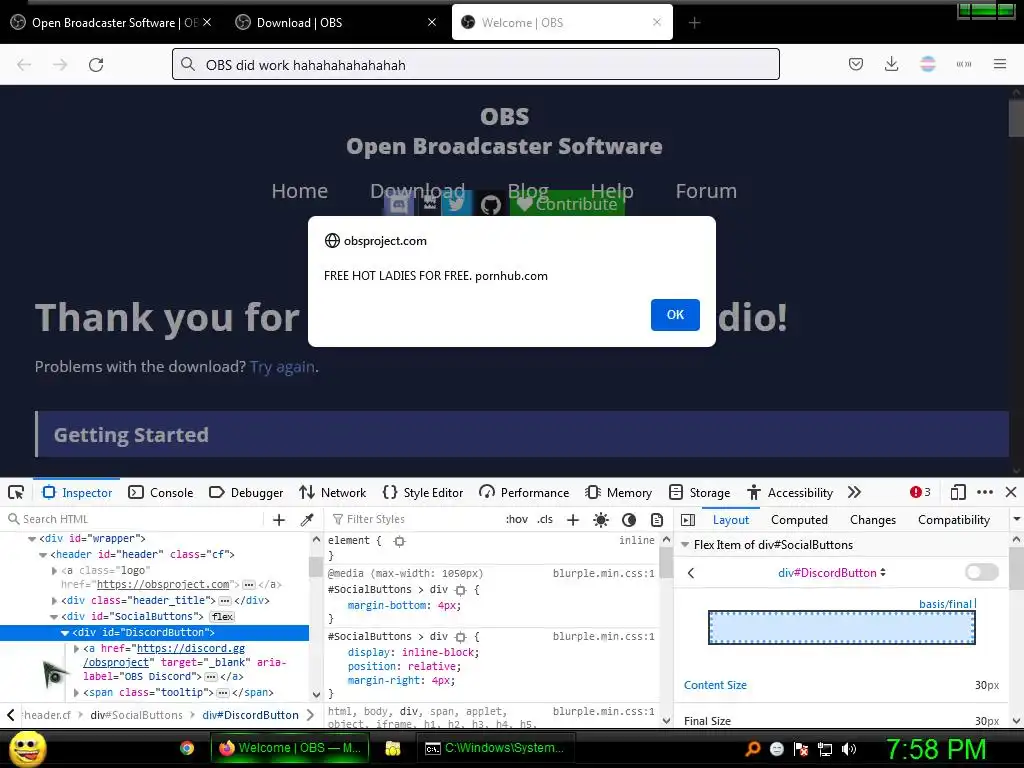Toggle the three-pane inspector sidebar button
The width and height of the screenshot is (1024, 768).
(x=688, y=520)
